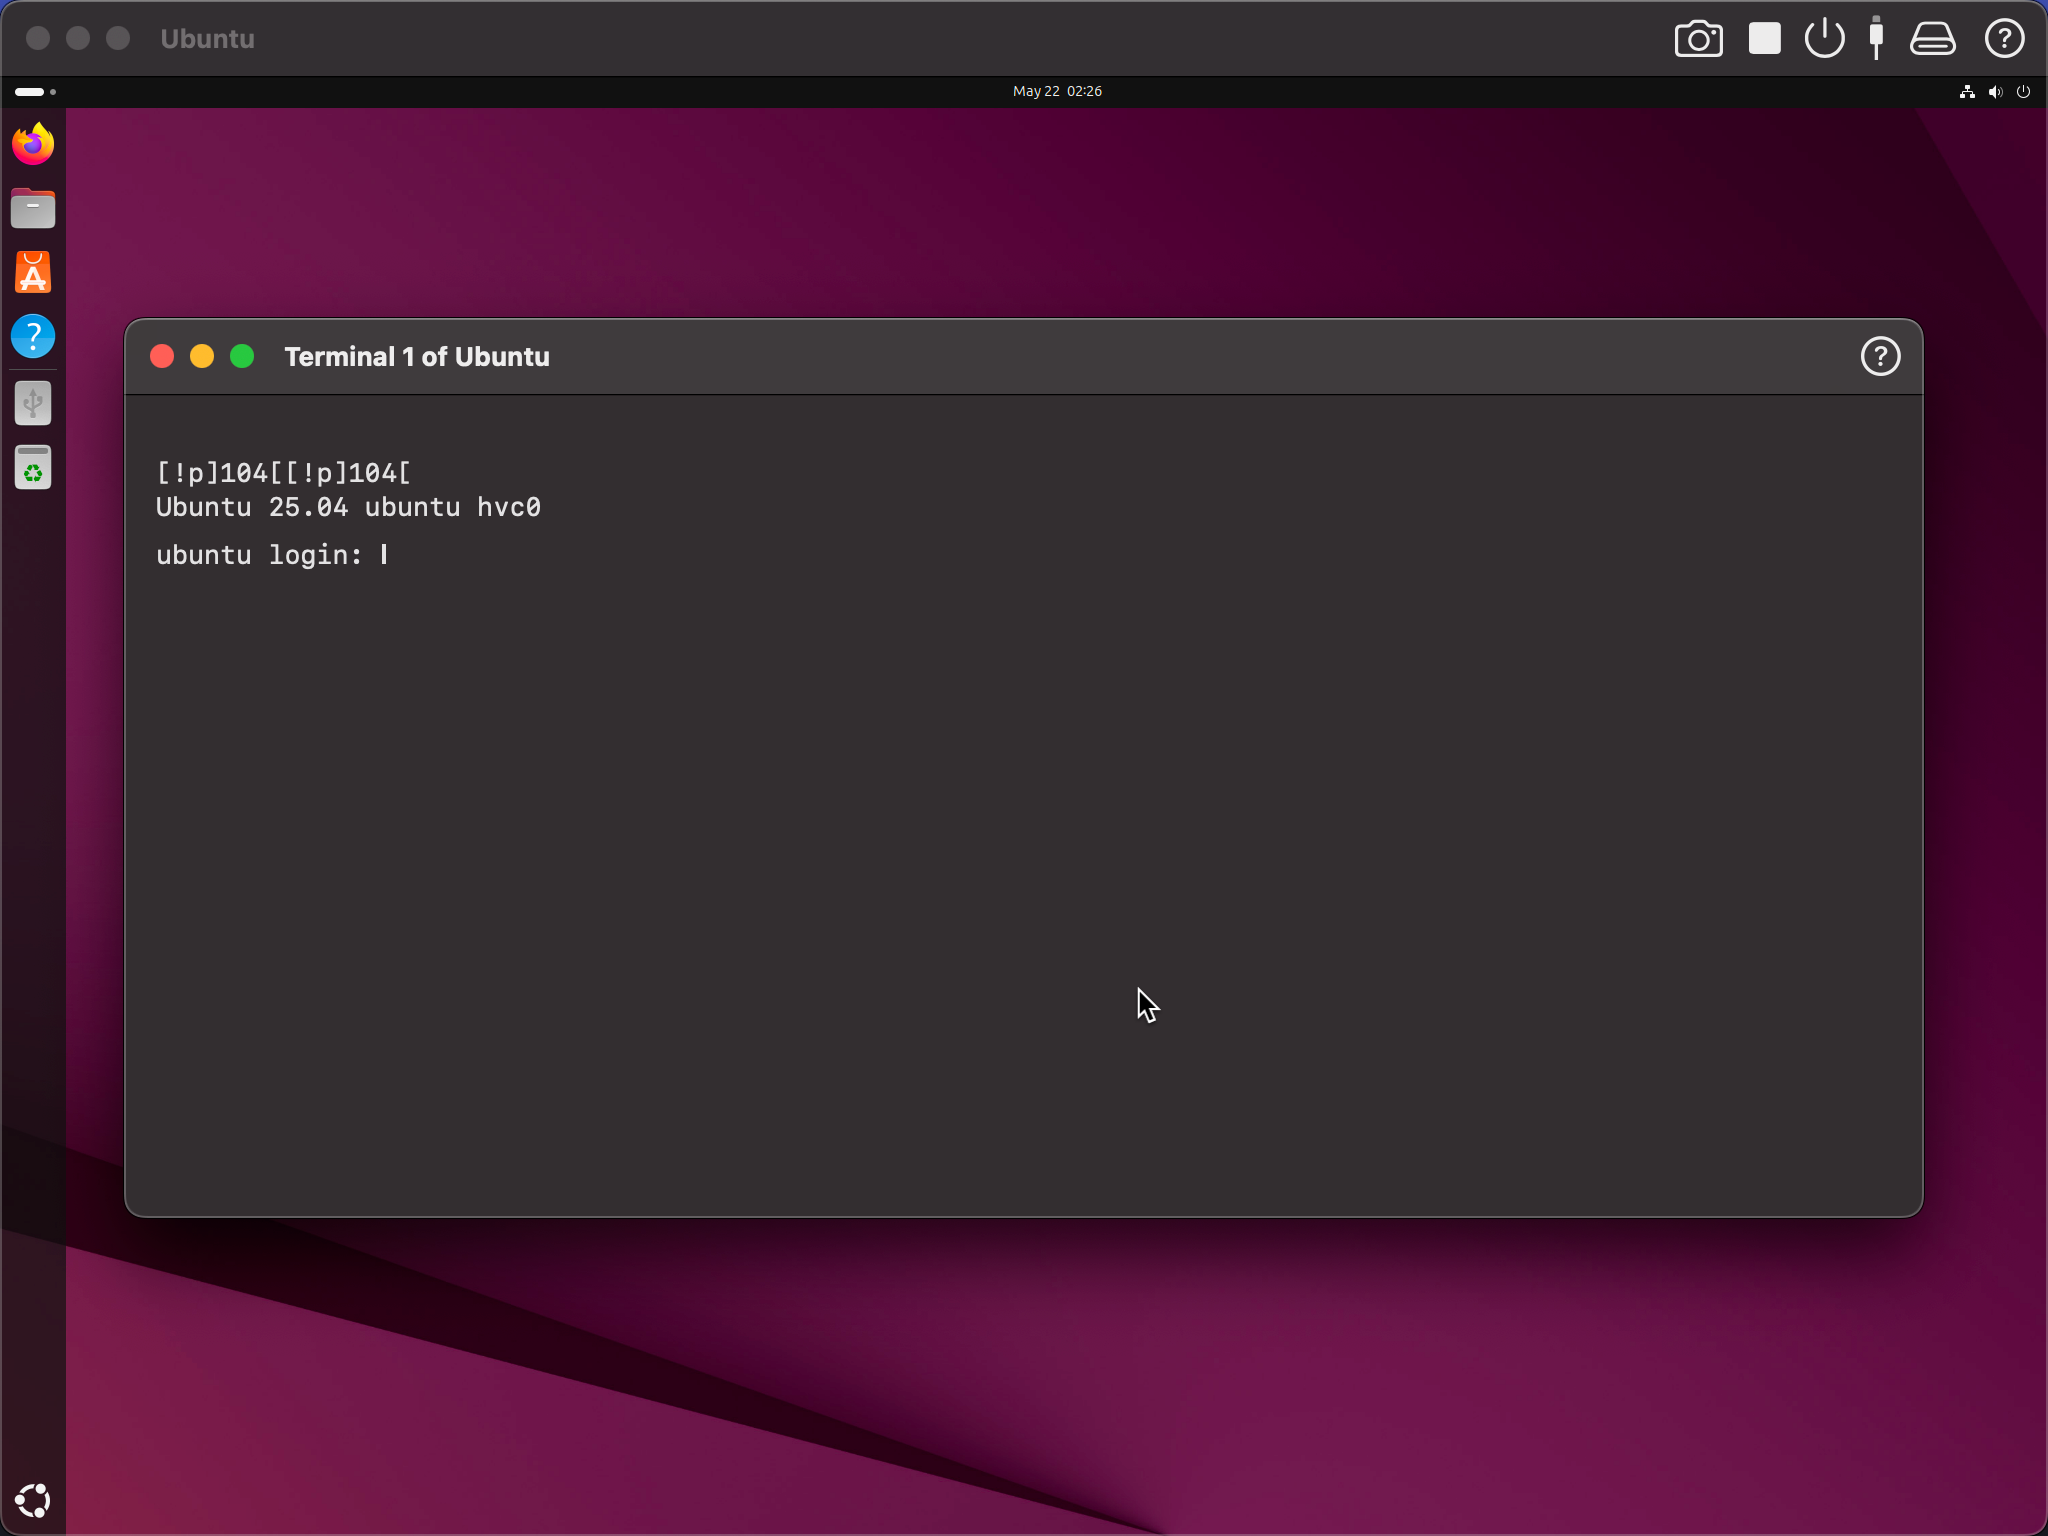The image size is (2048, 1536).
Task: Open the Files application in the dock
Action: coord(33,209)
